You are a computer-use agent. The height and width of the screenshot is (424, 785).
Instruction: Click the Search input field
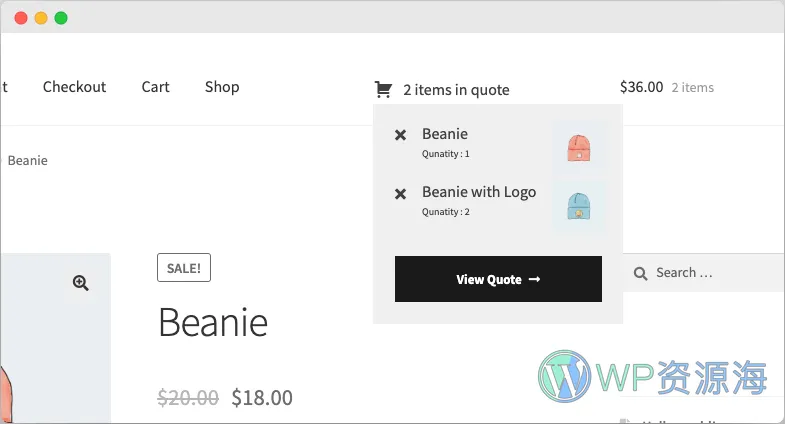(x=703, y=273)
